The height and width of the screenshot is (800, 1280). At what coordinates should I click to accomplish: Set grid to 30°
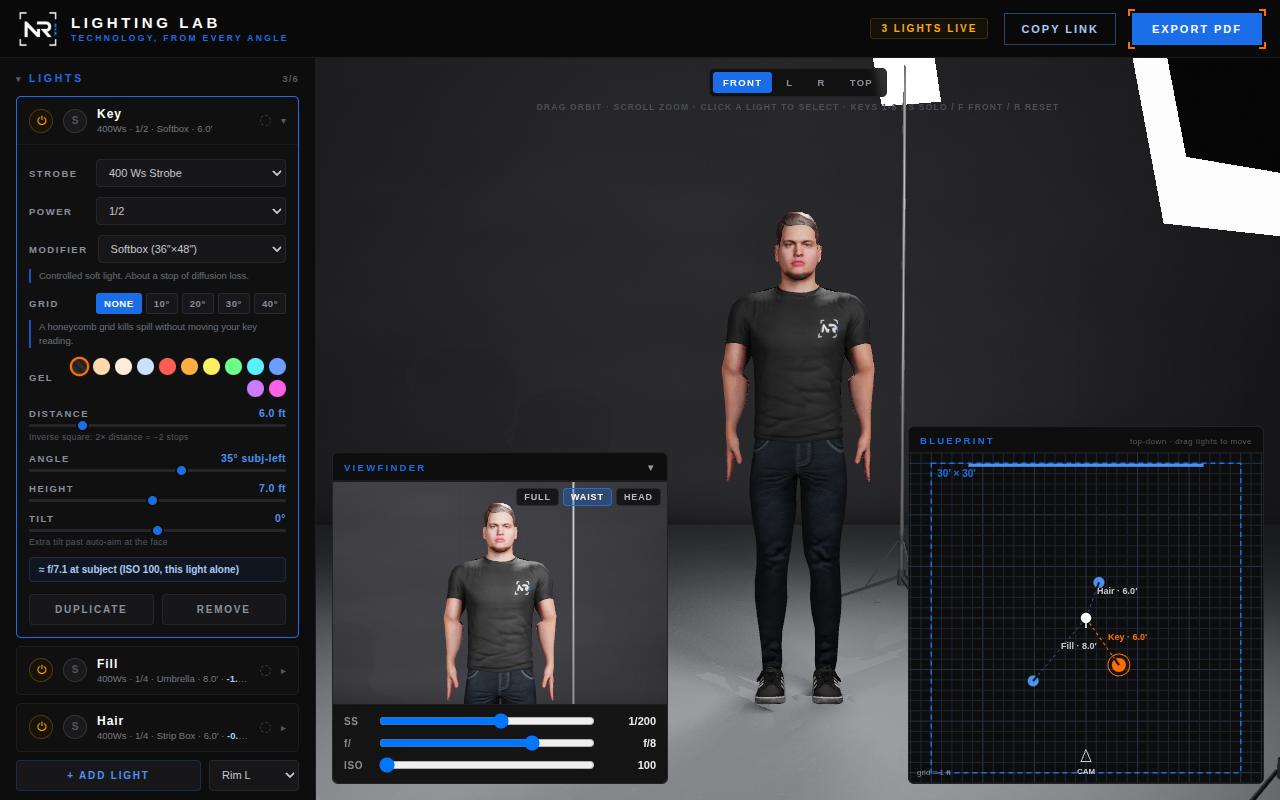(x=233, y=304)
